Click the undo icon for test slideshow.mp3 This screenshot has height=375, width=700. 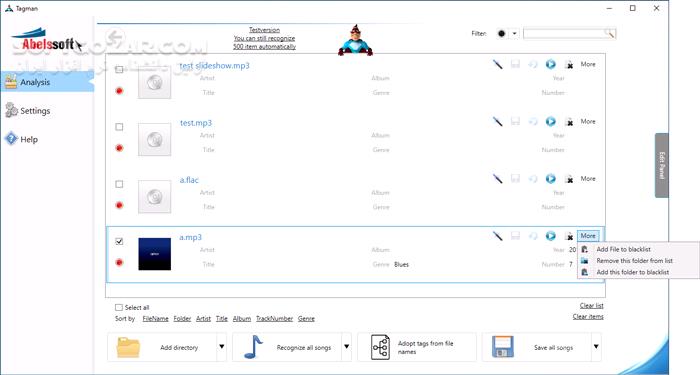click(x=533, y=64)
